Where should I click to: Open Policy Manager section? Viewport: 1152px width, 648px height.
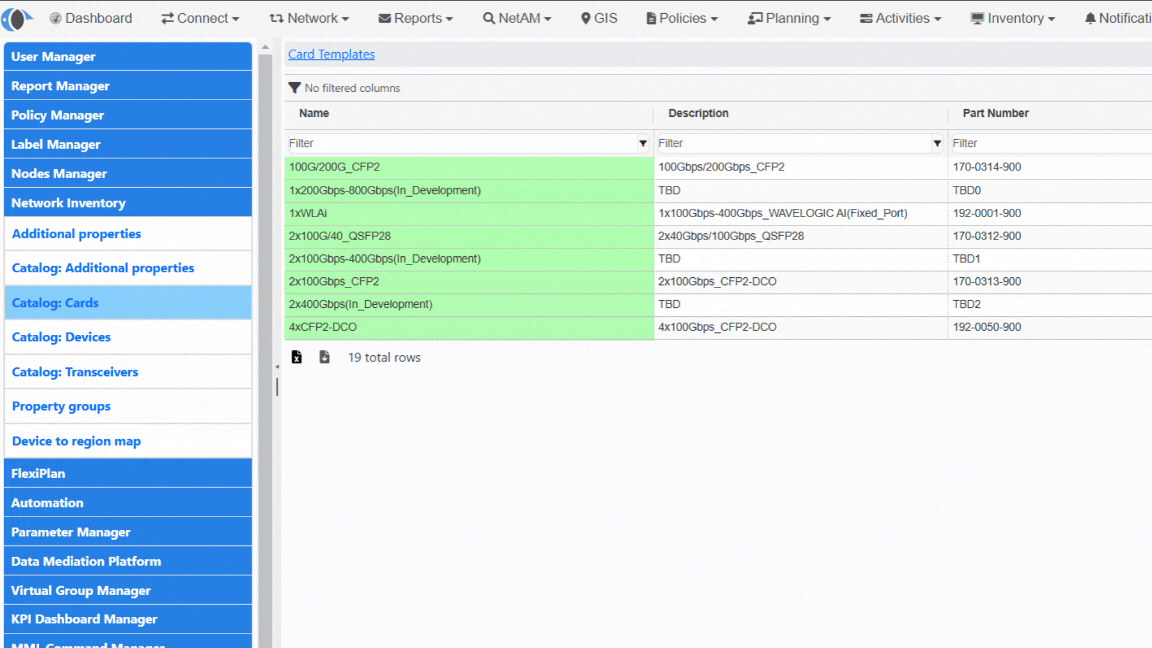(x=128, y=115)
